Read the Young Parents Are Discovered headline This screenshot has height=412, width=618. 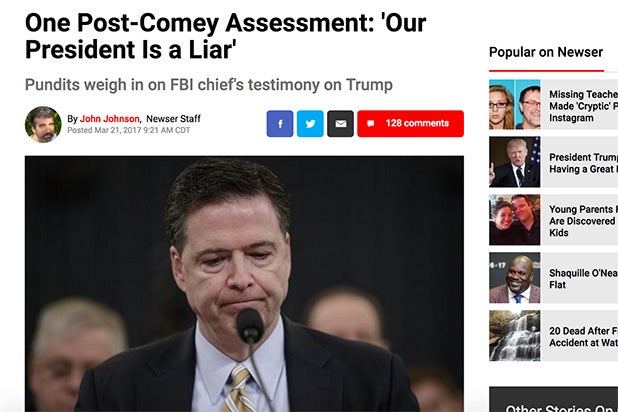[583, 221]
